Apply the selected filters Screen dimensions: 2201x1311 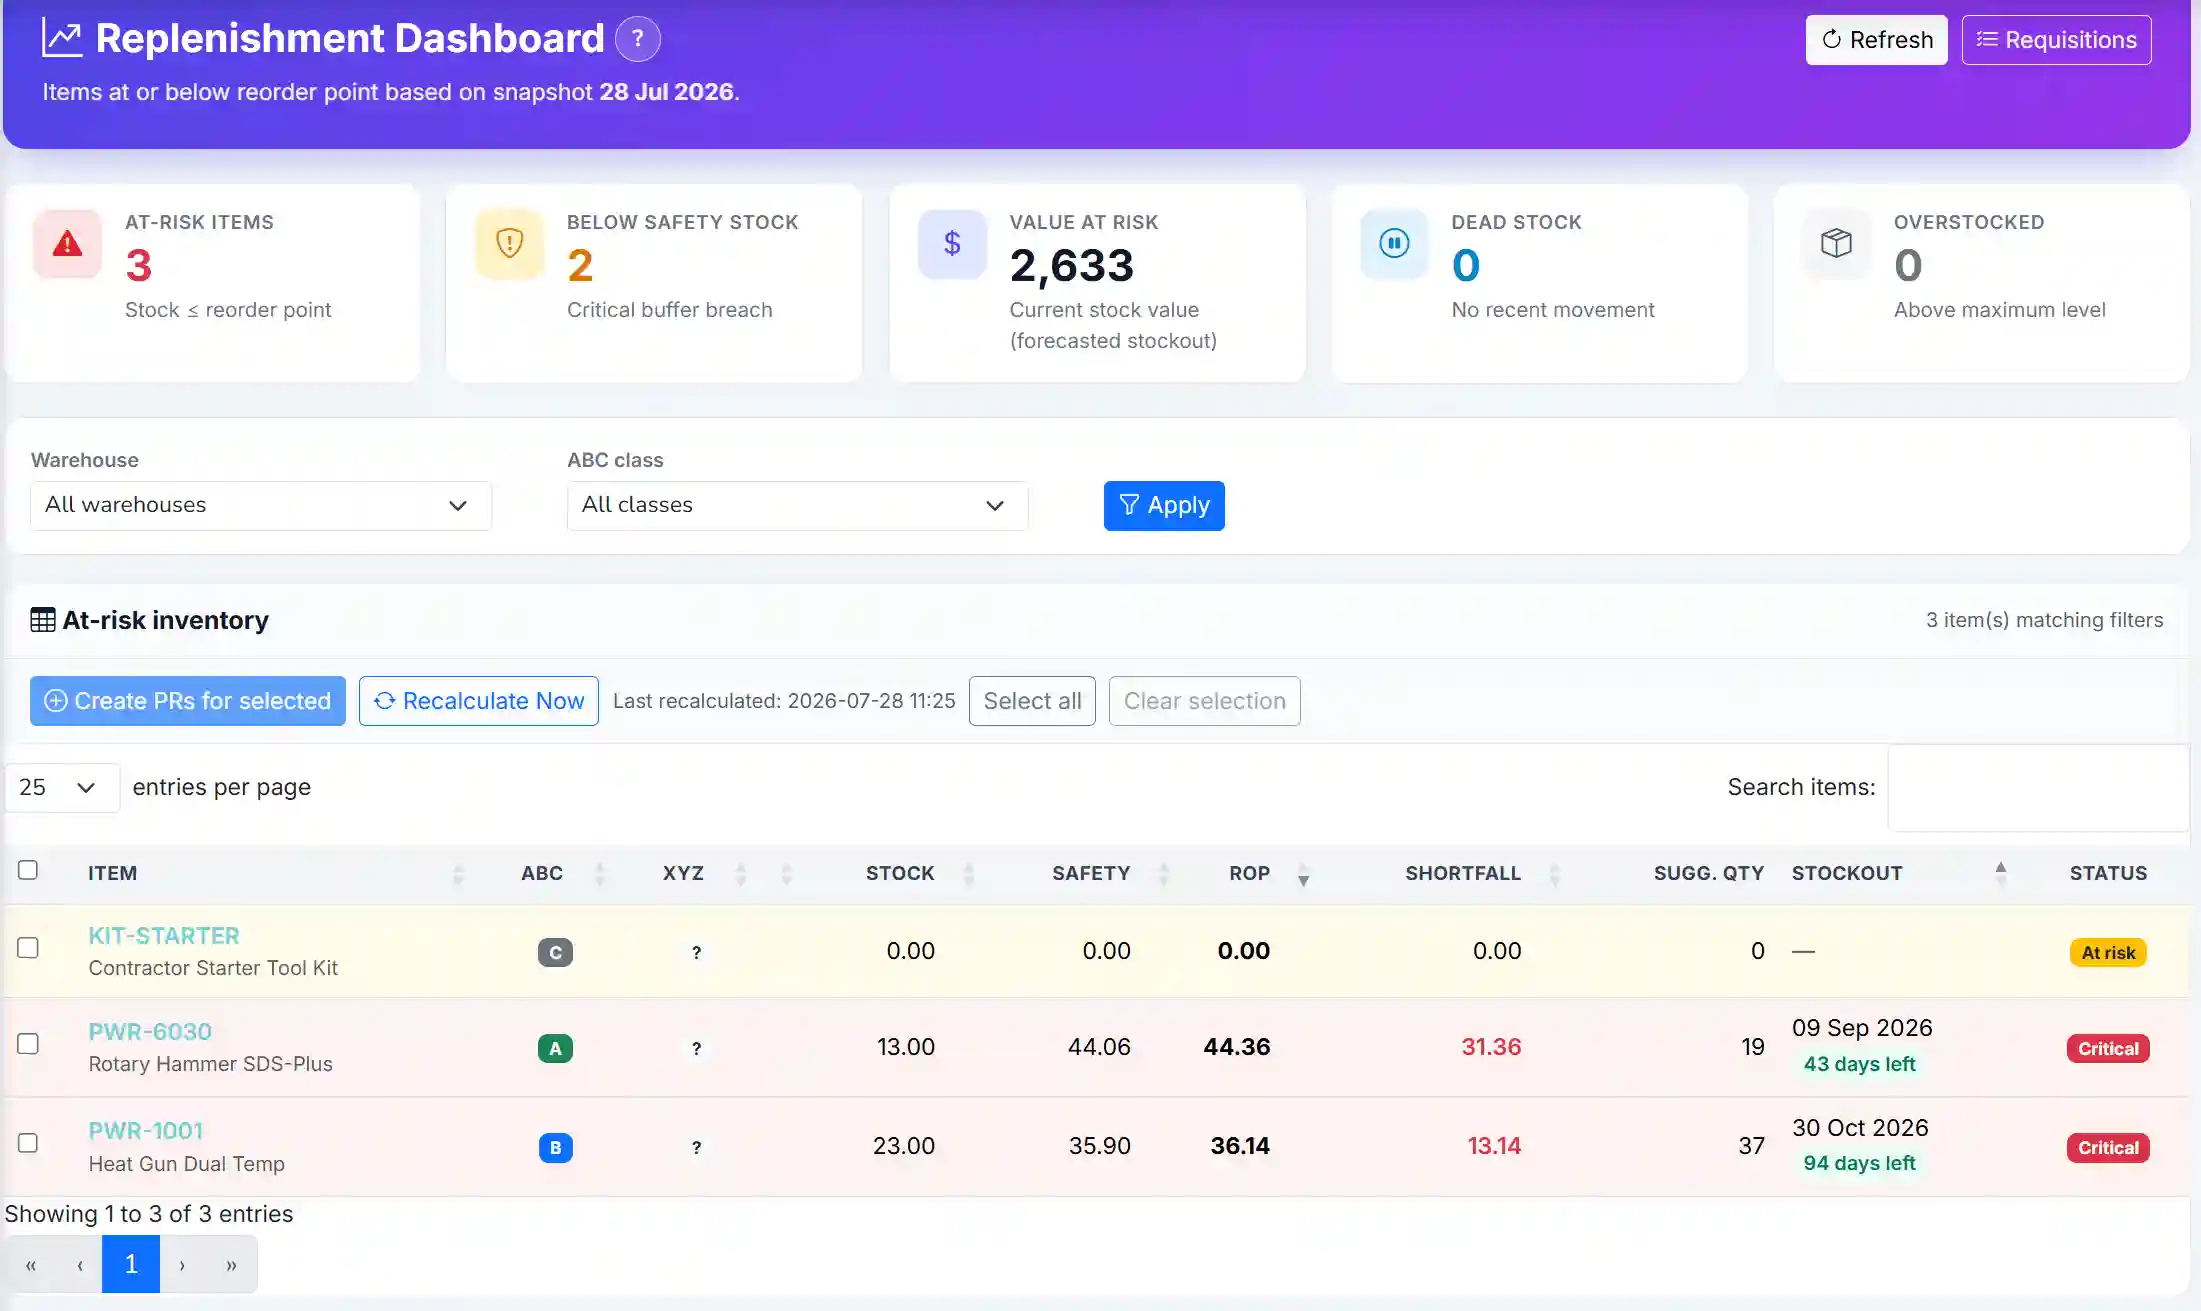(1164, 505)
